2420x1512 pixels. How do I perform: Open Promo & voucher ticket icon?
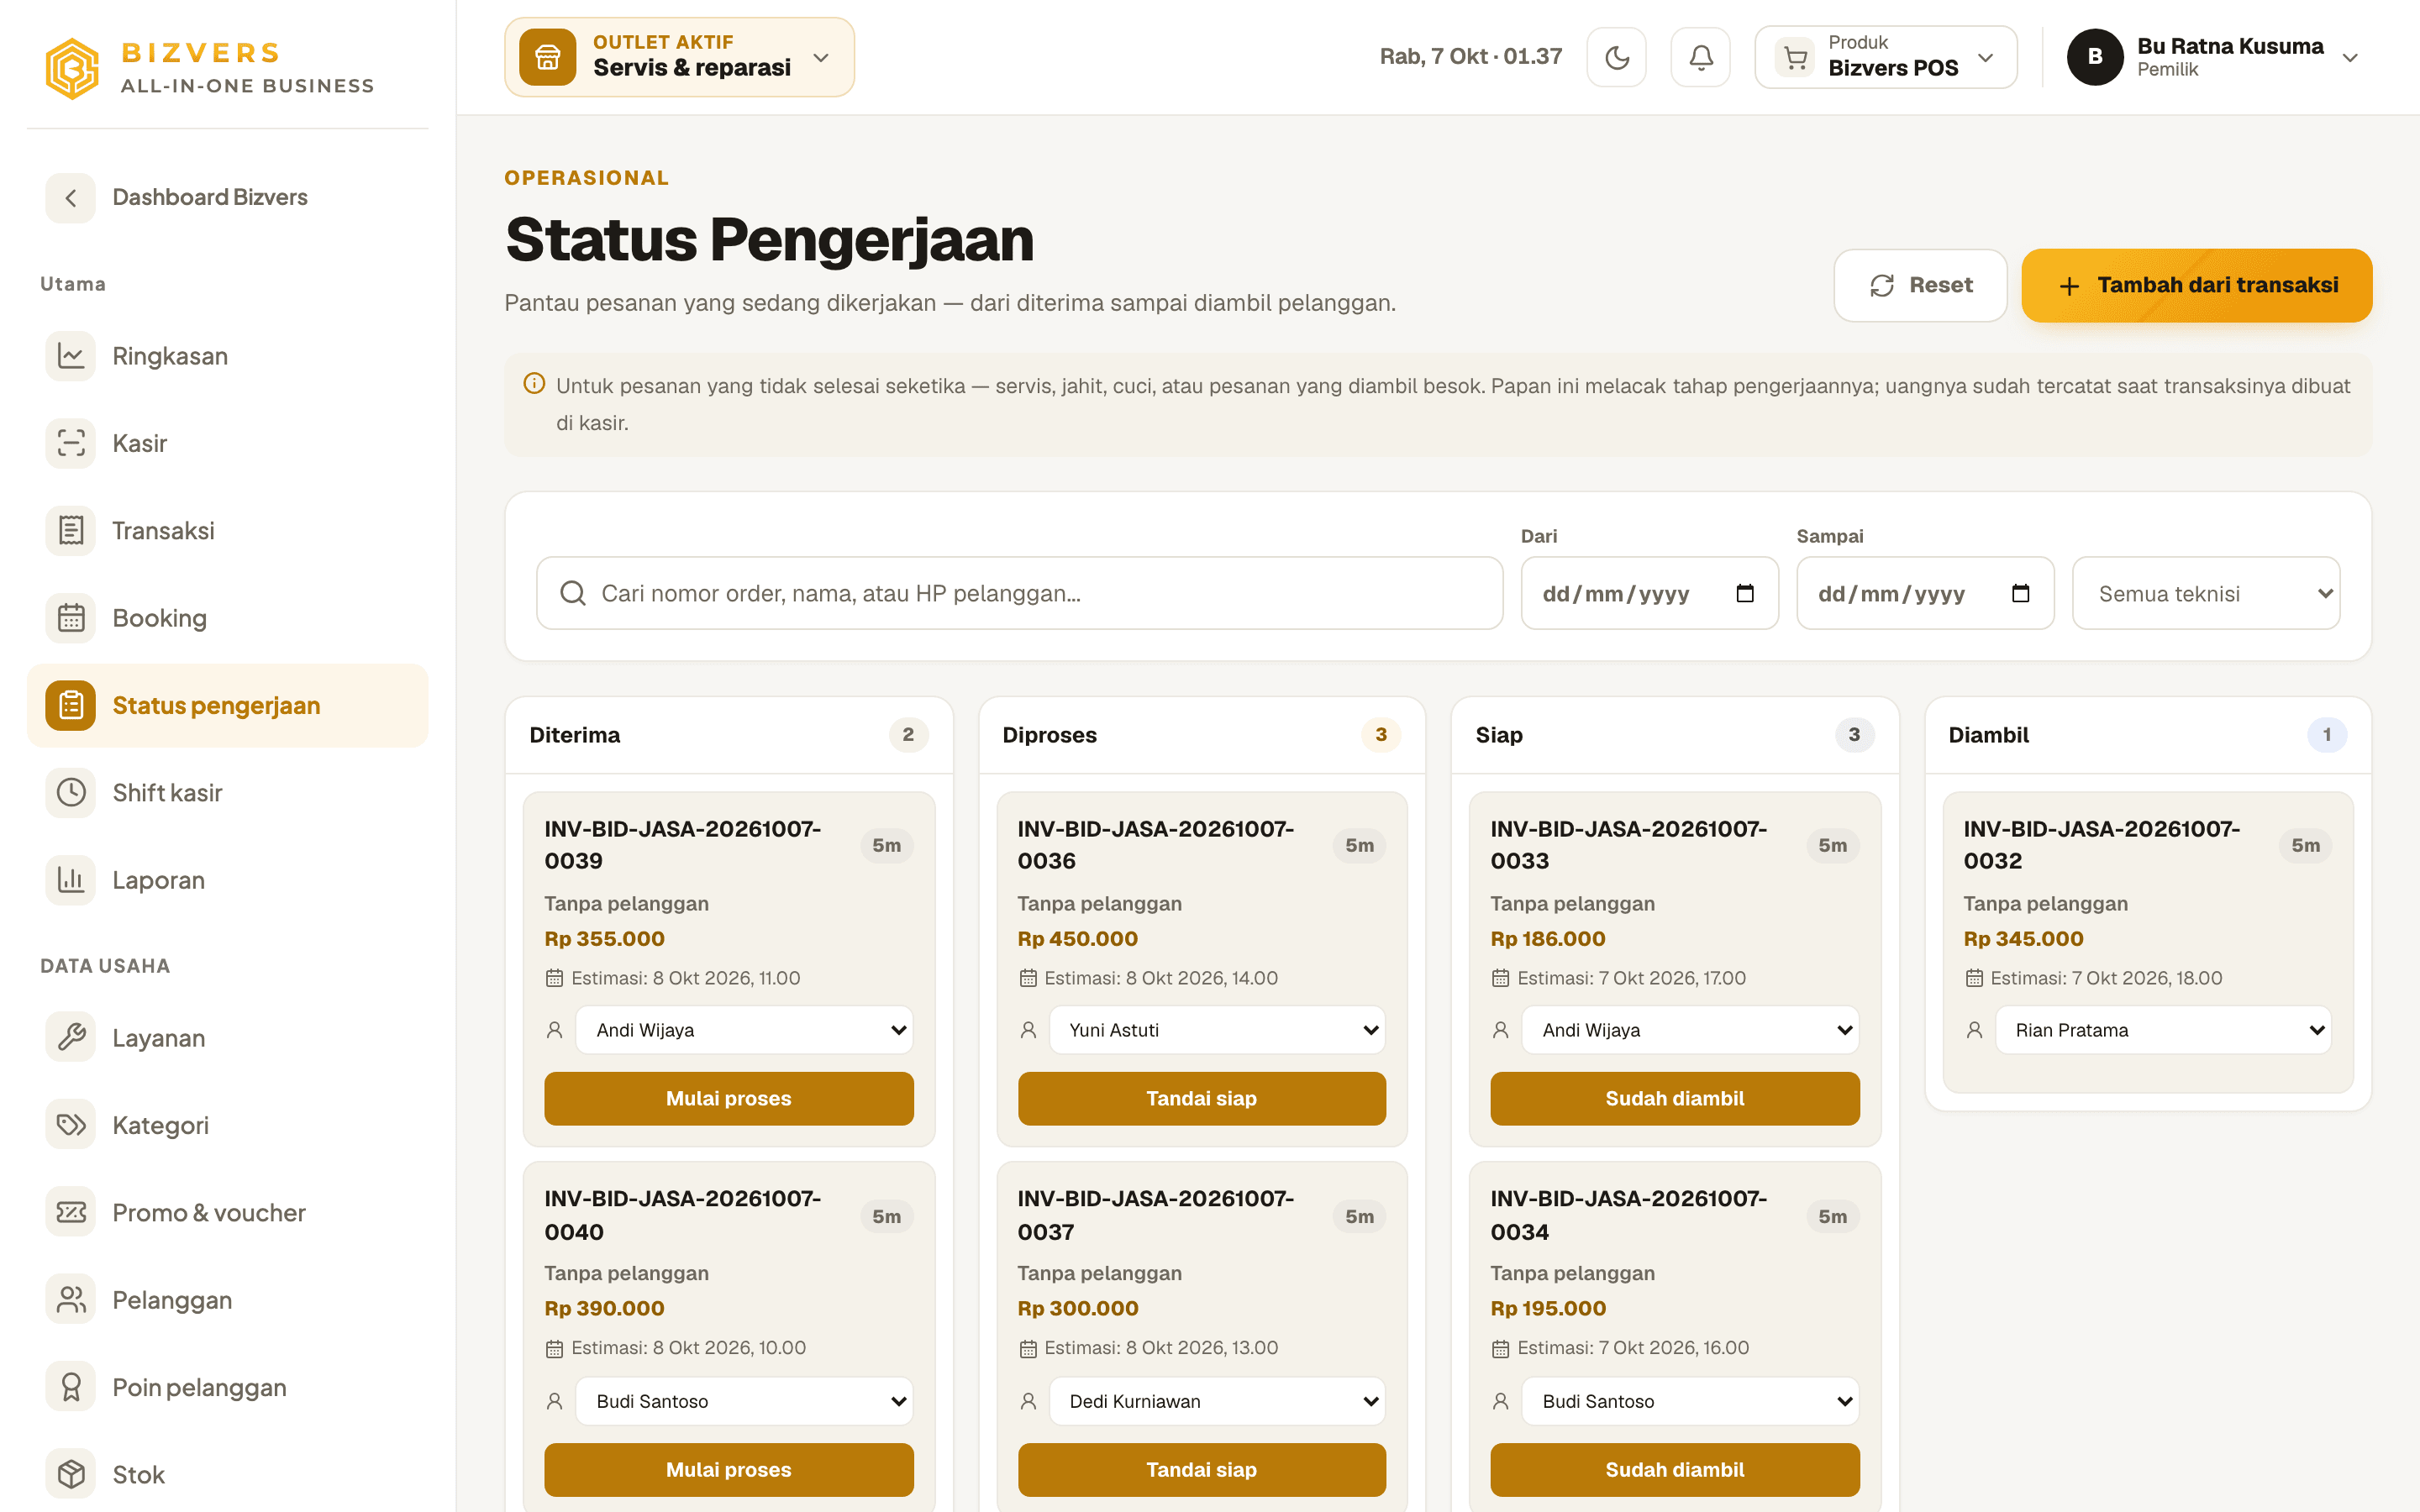click(71, 1213)
